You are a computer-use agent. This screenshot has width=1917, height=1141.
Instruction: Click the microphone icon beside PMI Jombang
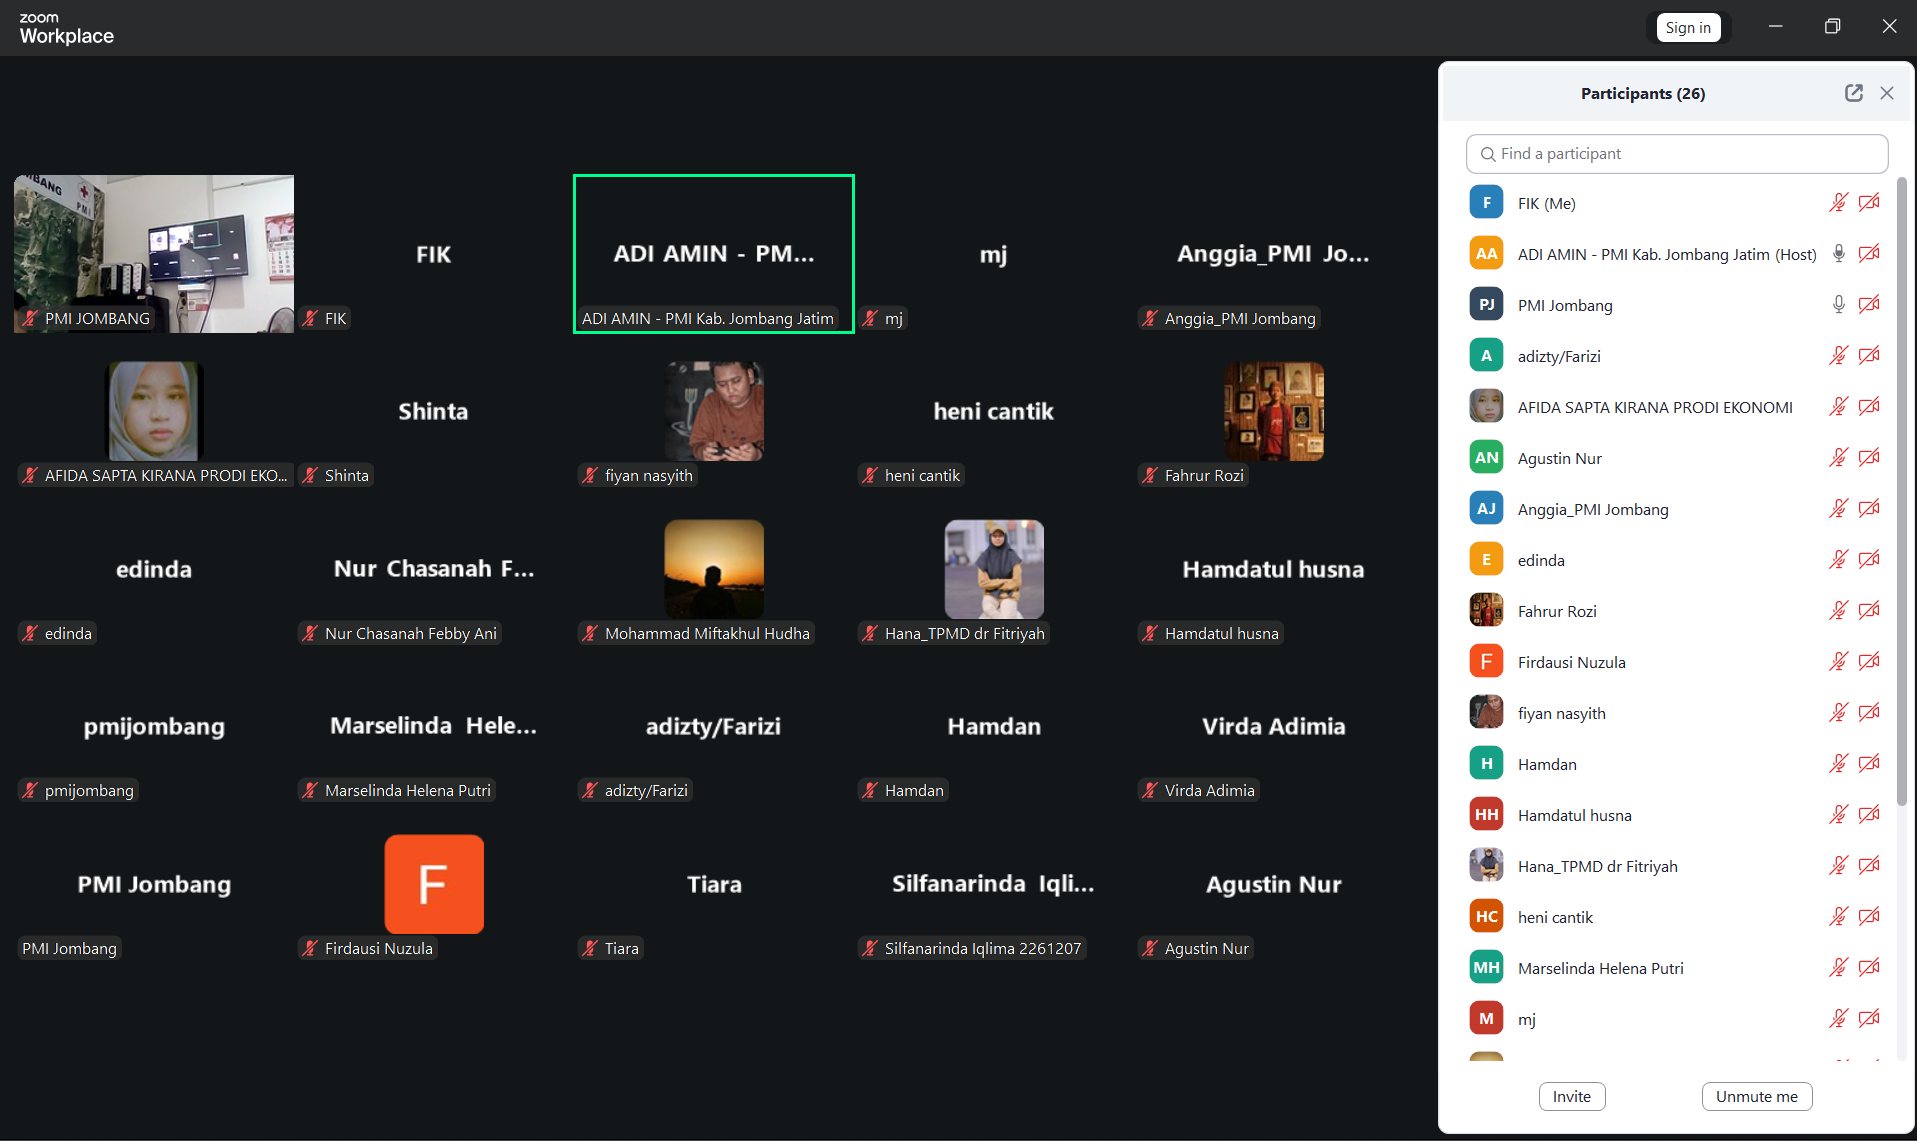1838,305
